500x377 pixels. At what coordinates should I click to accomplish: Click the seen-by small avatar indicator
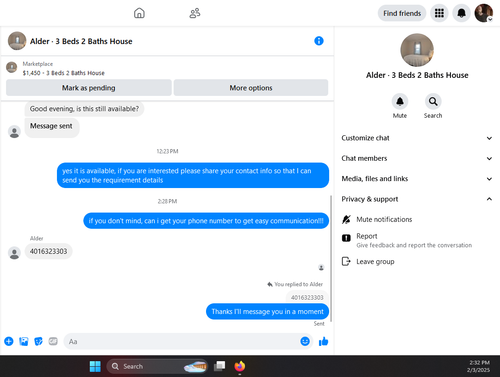pos(321,267)
